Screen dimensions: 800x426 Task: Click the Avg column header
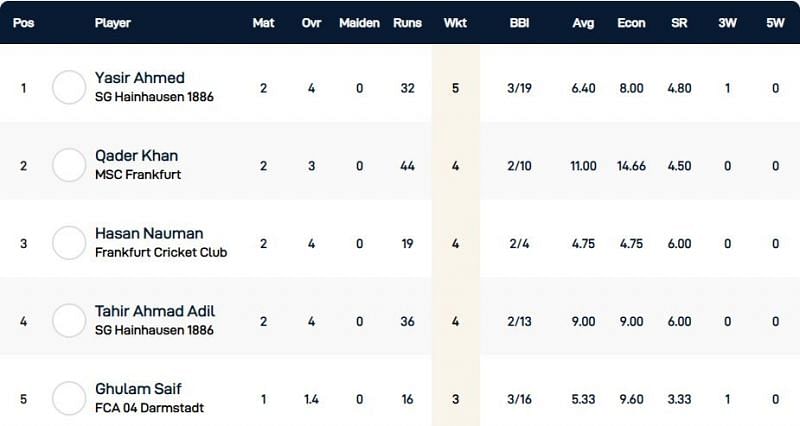point(583,23)
